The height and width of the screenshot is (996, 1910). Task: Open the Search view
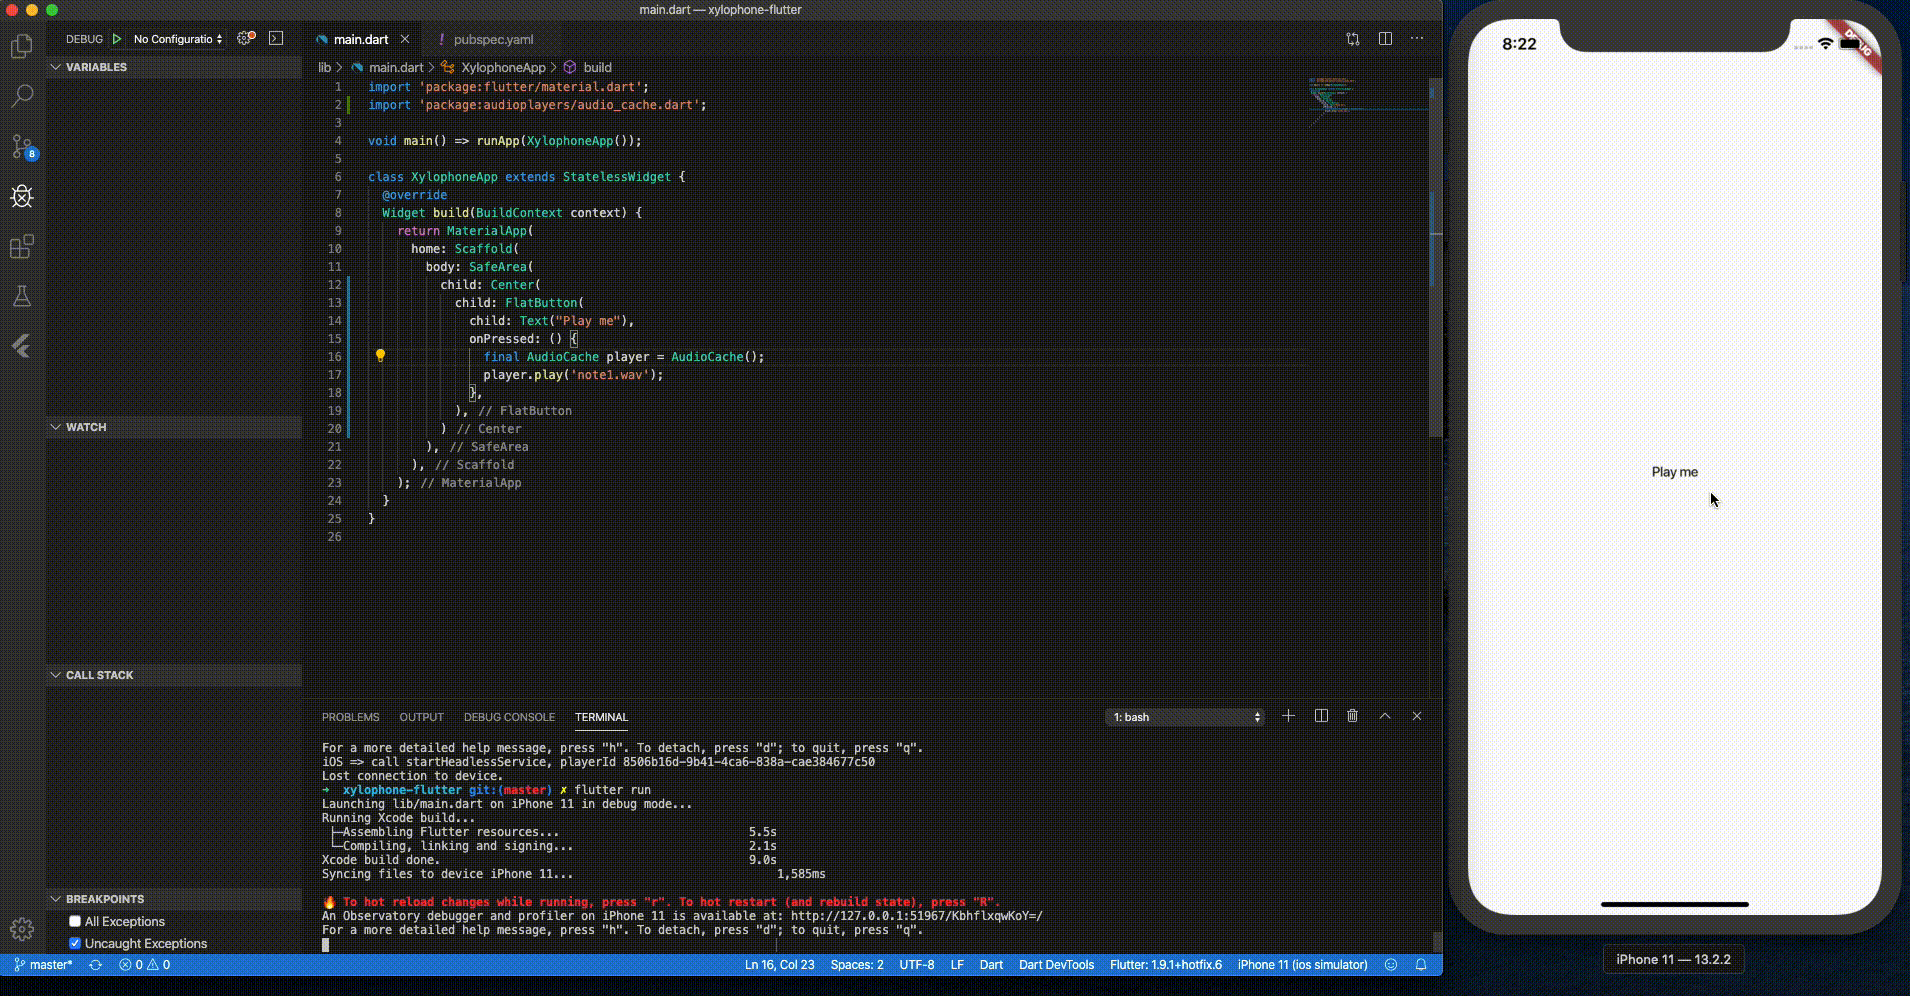(x=22, y=95)
